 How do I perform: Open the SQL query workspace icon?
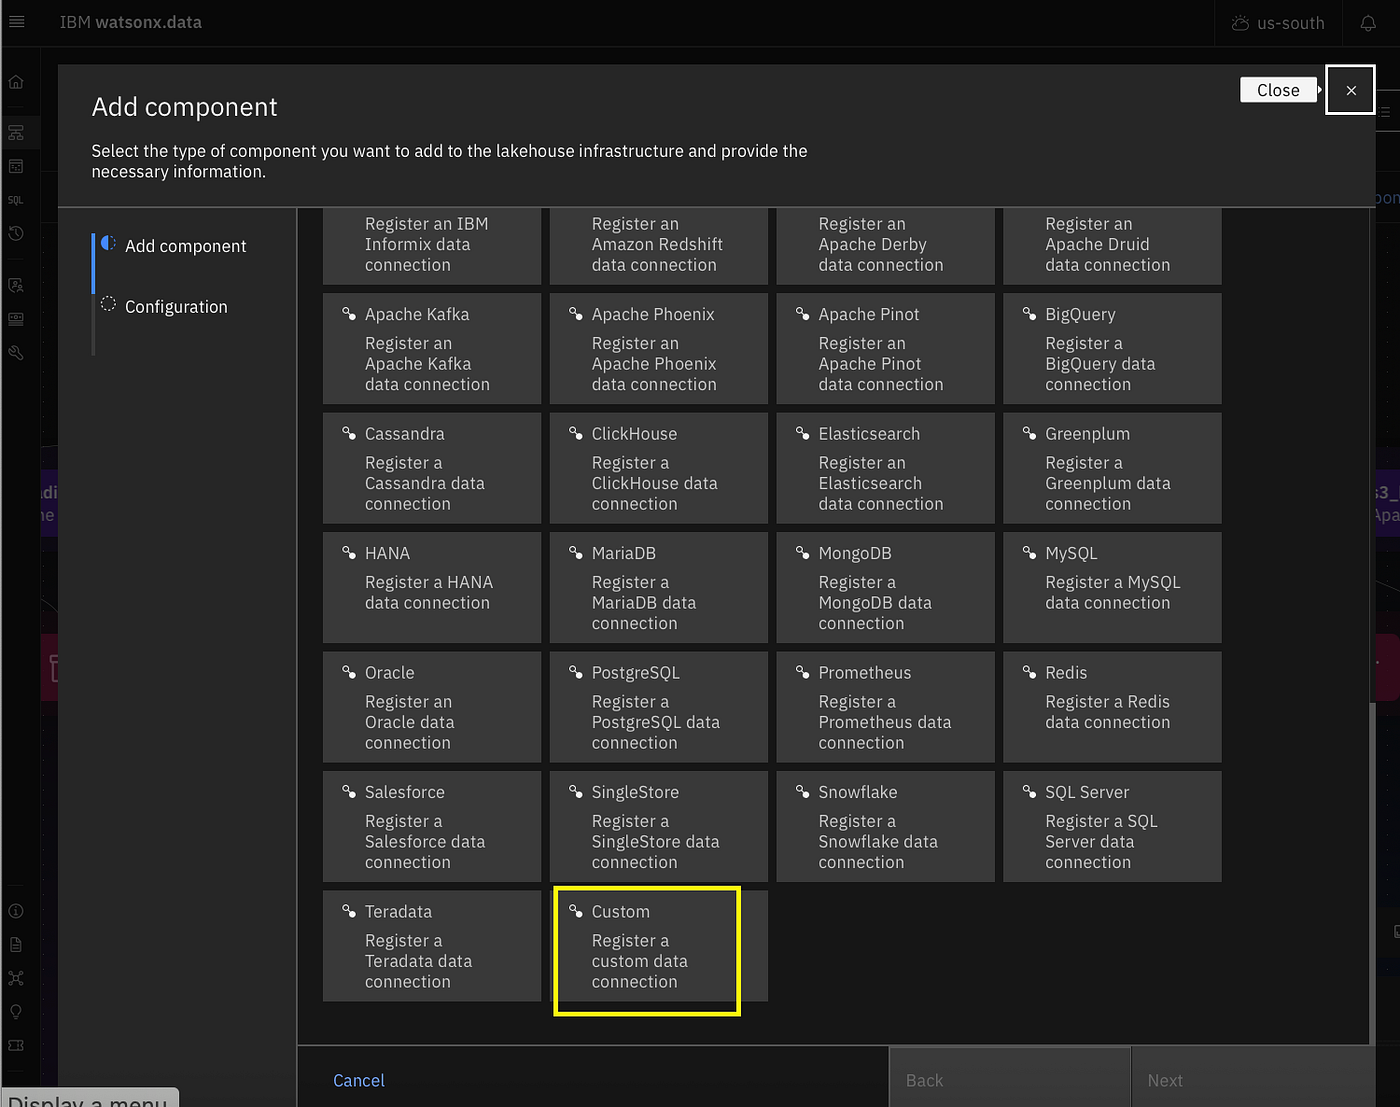[16, 200]
